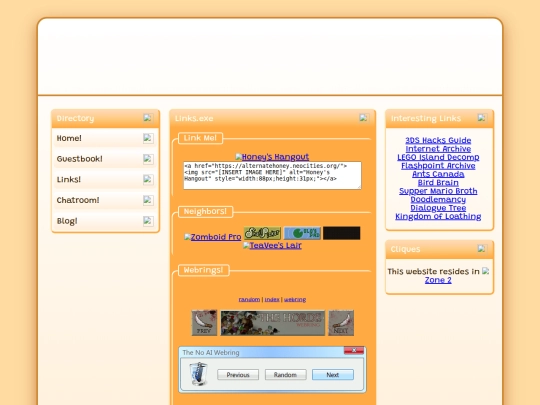Open Bird Brain link
The height and width of the screenshot is (405, 540).
point(438,183)
